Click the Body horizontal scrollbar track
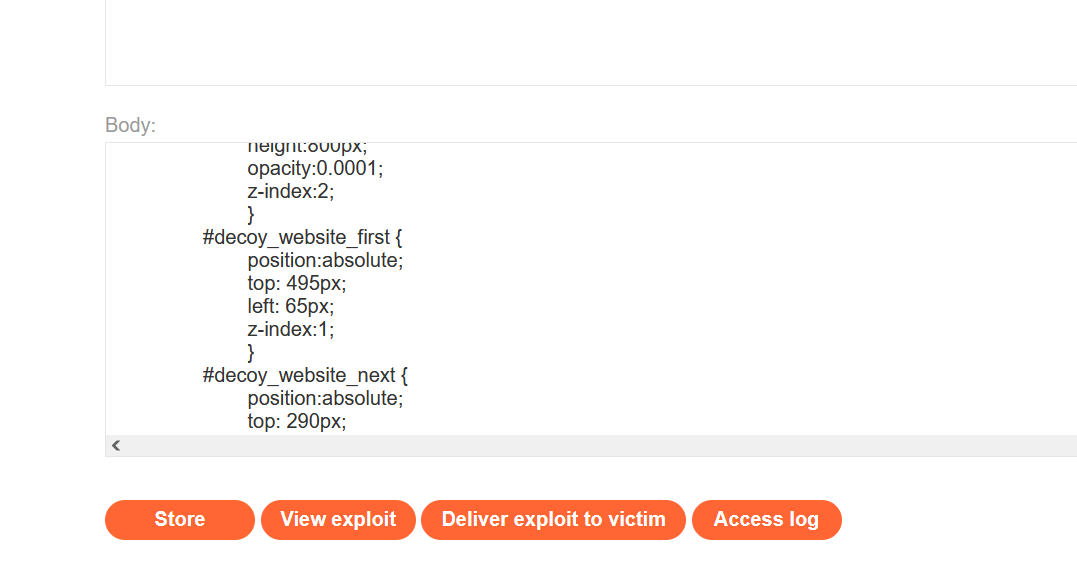Image resolution: width=1077 pixels, height=575 pixels. (600, 446)
